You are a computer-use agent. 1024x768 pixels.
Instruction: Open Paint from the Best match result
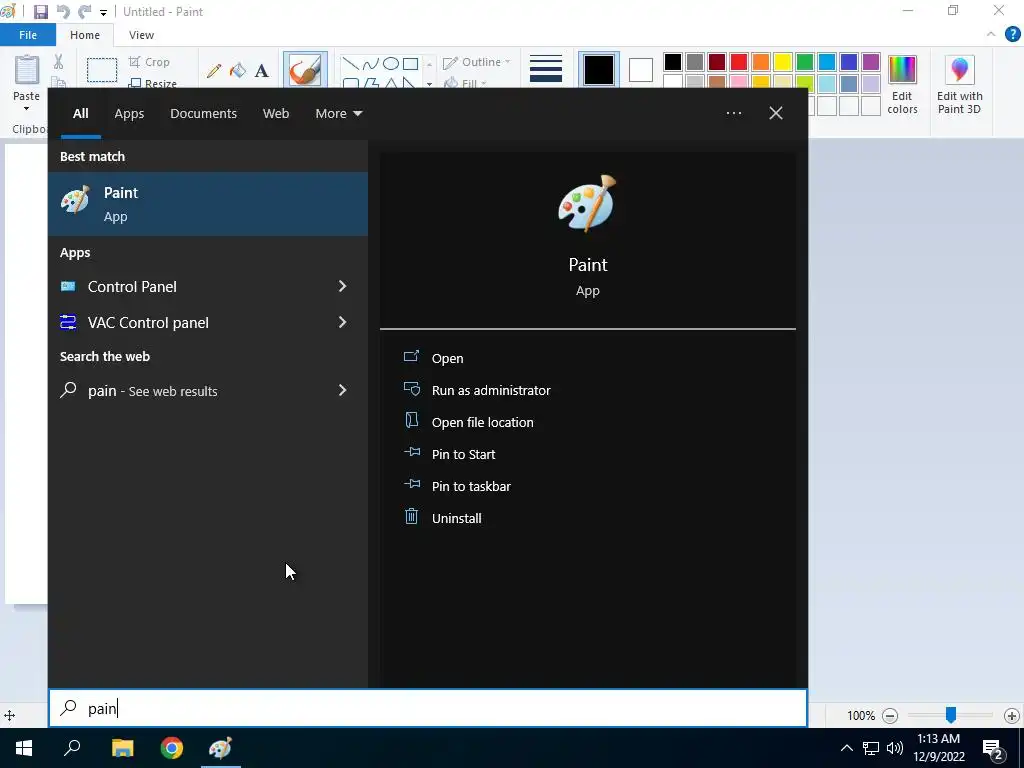click(208, 204)
